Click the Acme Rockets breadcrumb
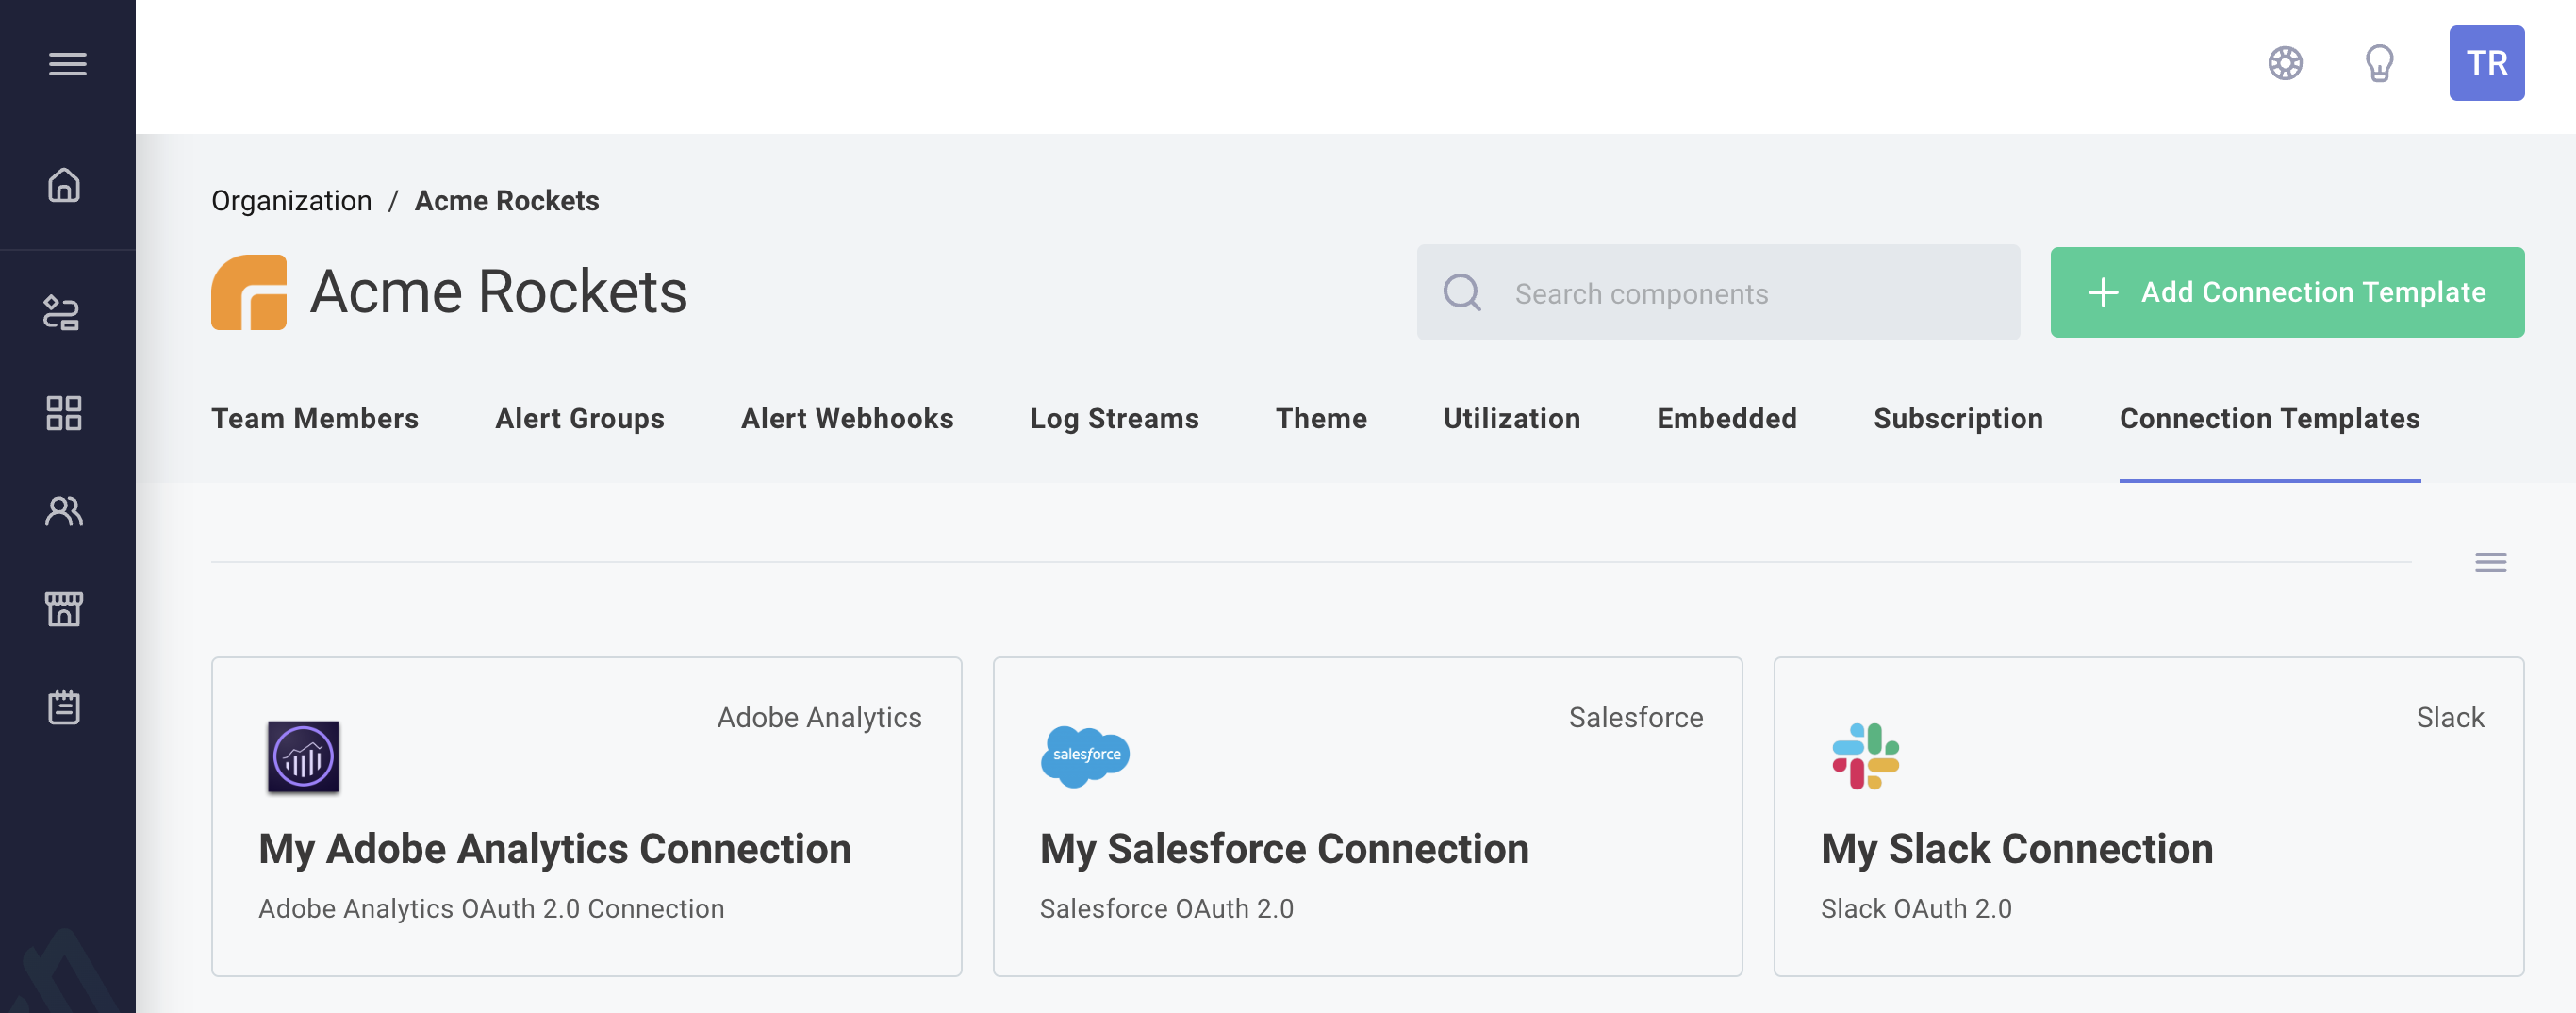This screenshot has width=2576, height=1013. click(507, 201)
